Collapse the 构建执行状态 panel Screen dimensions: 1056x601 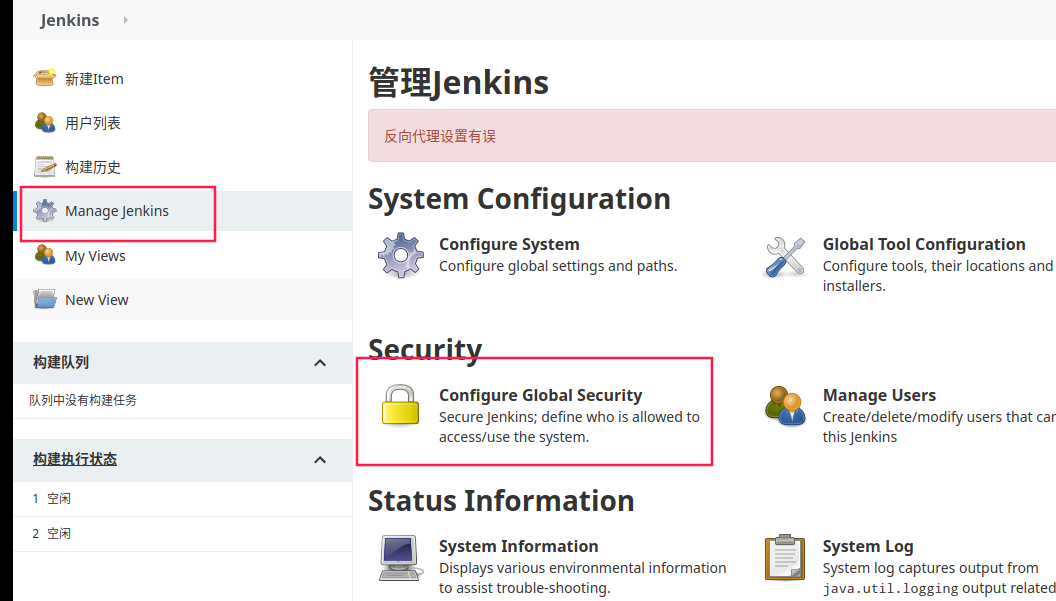(320, 459)
